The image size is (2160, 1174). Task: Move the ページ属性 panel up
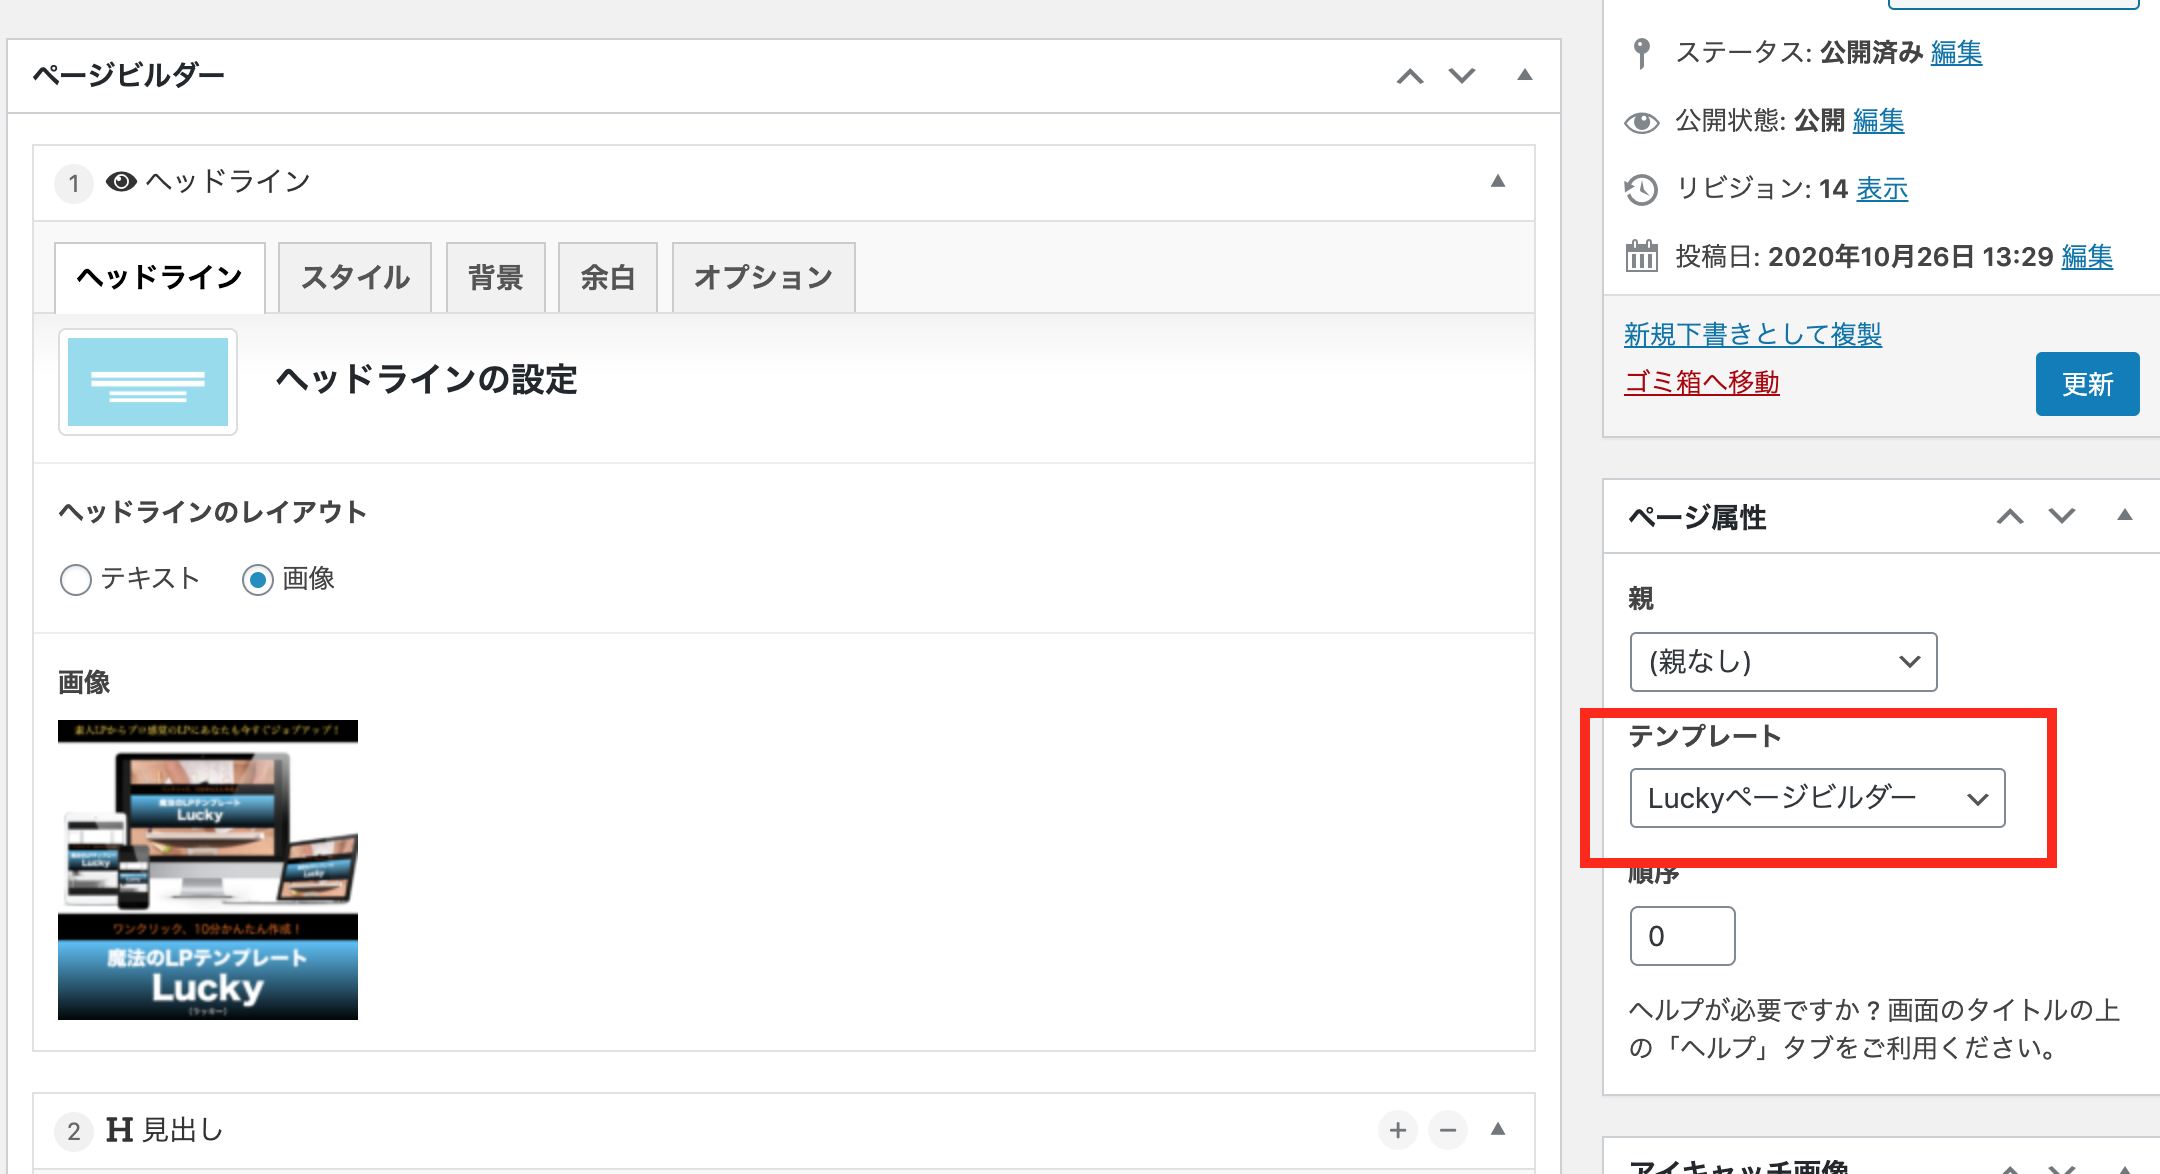click(x=2010, y=516)
